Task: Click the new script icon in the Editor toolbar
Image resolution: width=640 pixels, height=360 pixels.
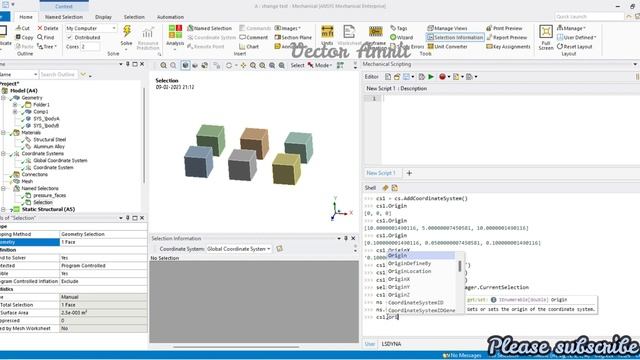Action: point(388,77)
